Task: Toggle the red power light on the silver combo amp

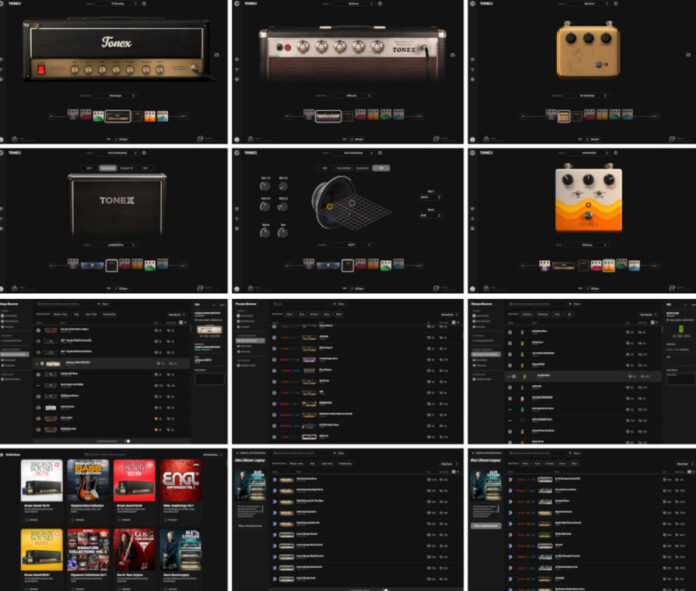Action: pos(288,47)
